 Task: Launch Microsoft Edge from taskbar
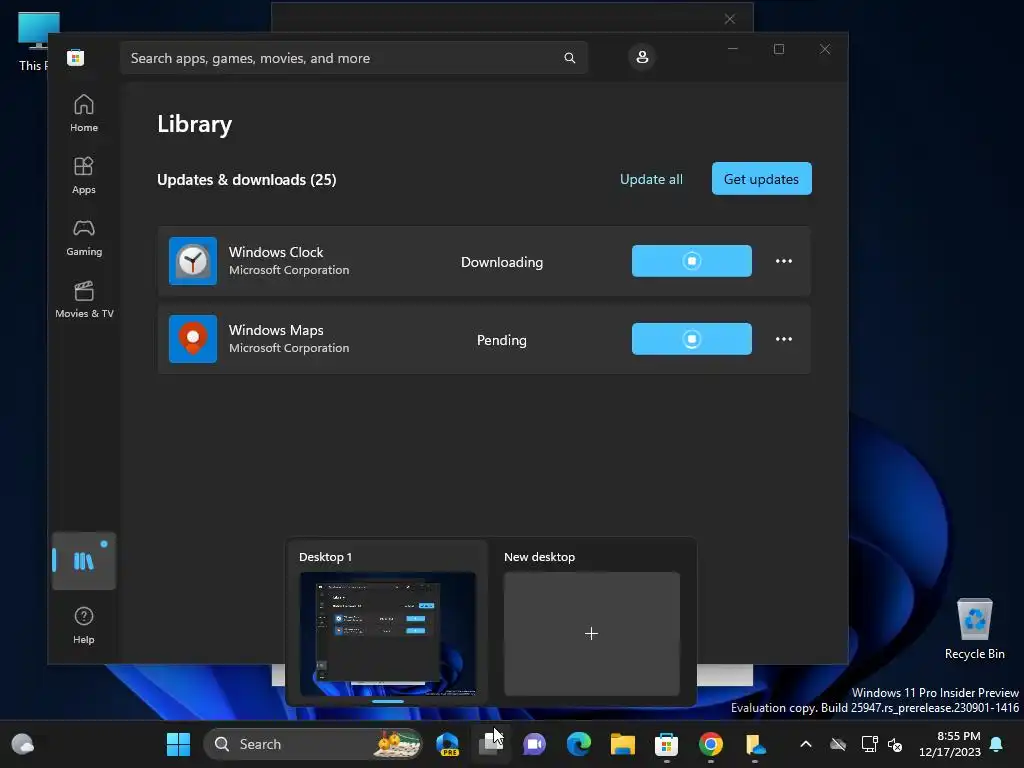click(579, 744)
